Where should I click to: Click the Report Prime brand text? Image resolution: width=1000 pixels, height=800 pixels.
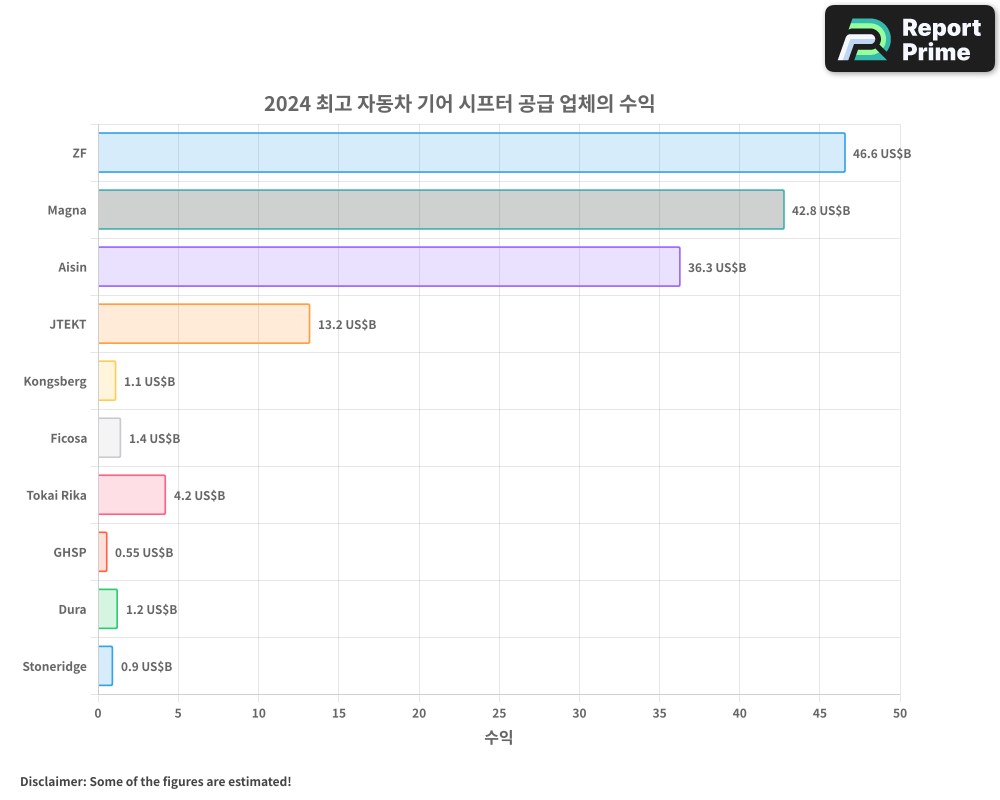tap(940, 39)
